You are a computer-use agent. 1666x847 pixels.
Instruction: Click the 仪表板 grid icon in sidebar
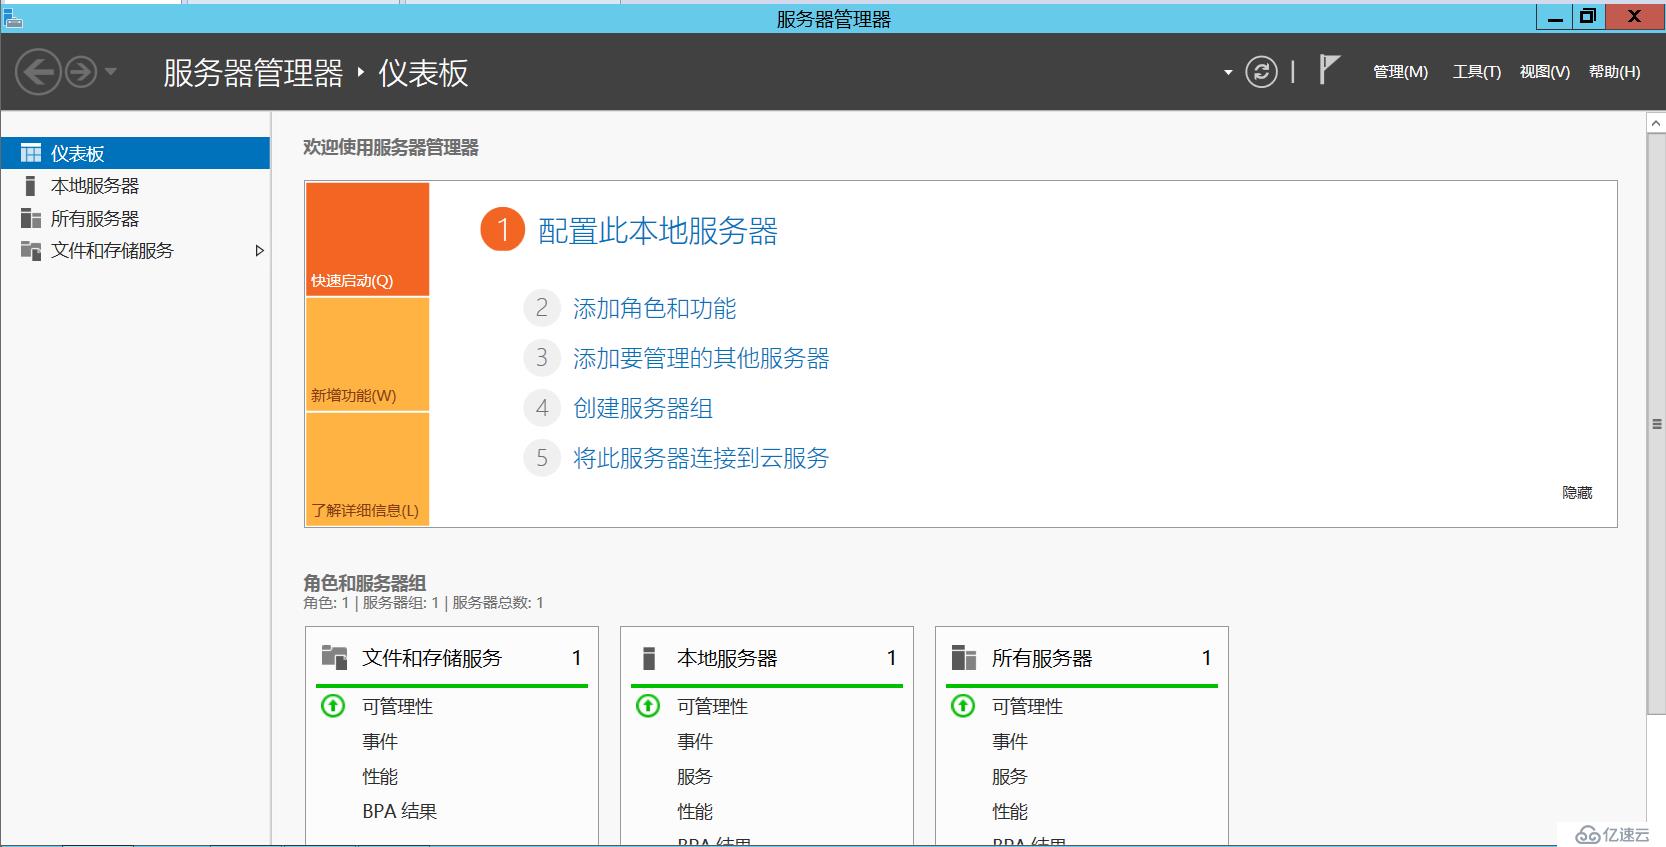click(x=31, y=153)
